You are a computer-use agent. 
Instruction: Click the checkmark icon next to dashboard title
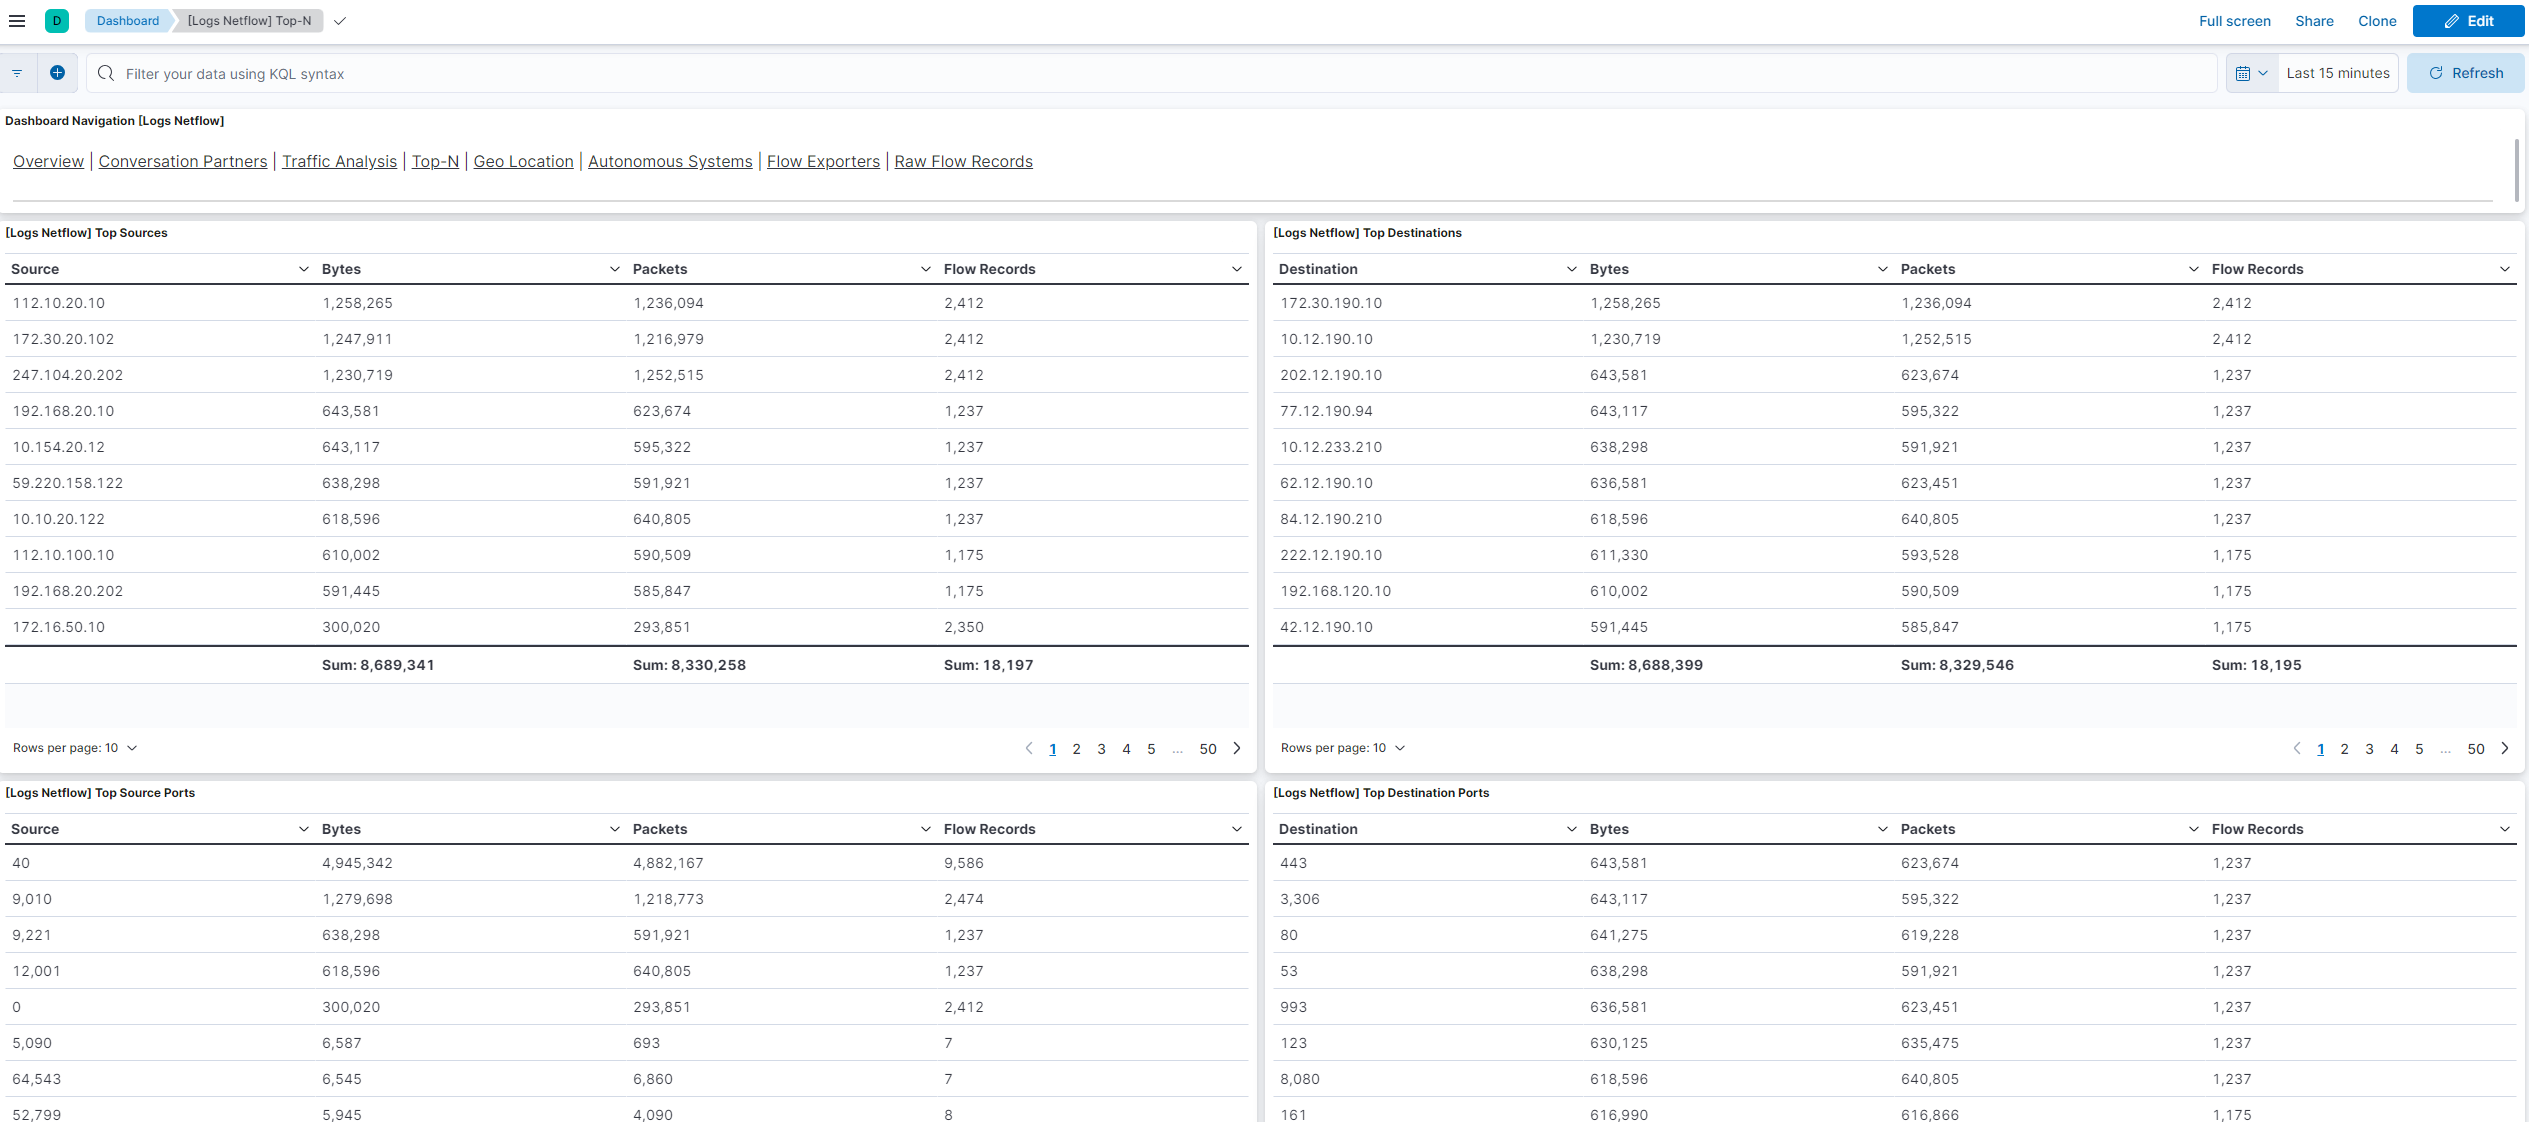click(x=340, y=20)
